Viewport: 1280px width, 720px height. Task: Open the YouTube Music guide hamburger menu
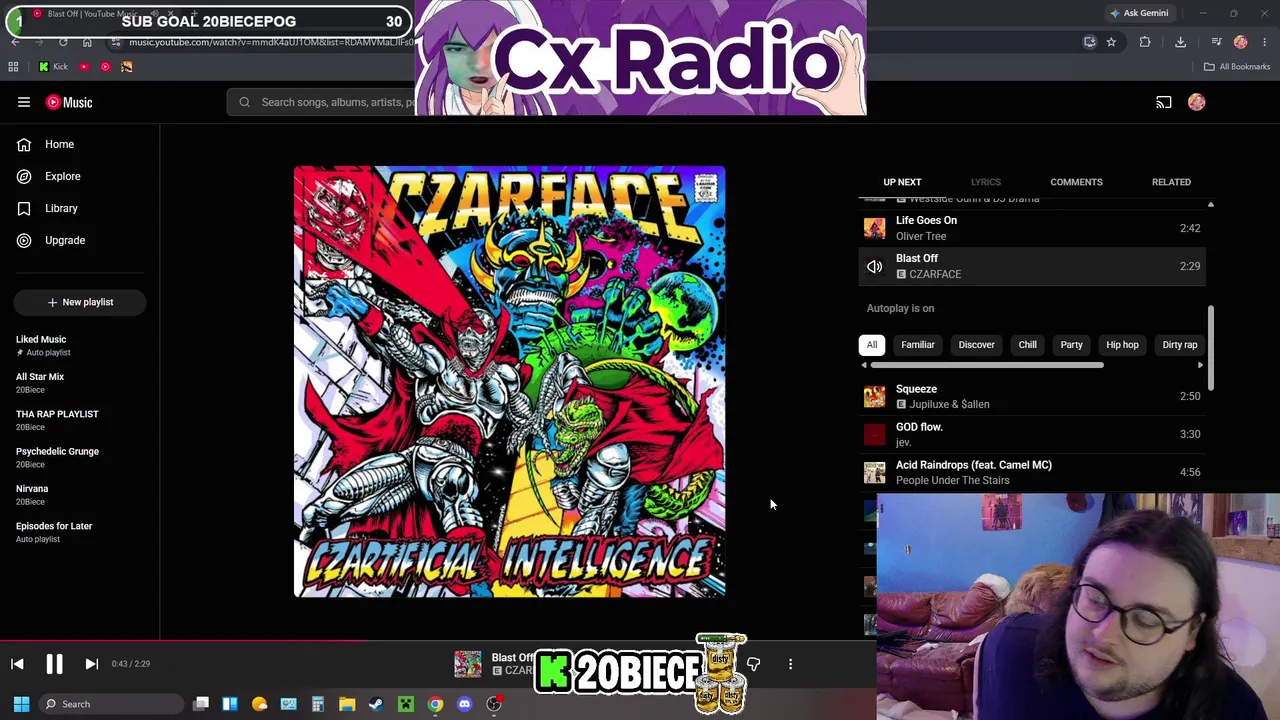[x=24, y=102]
